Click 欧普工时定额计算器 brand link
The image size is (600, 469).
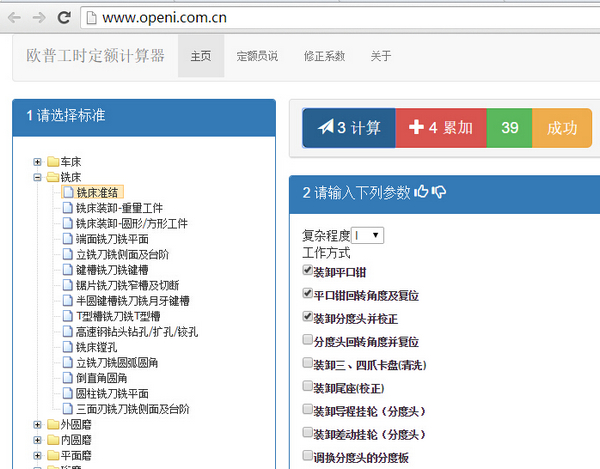pos(95,56)
